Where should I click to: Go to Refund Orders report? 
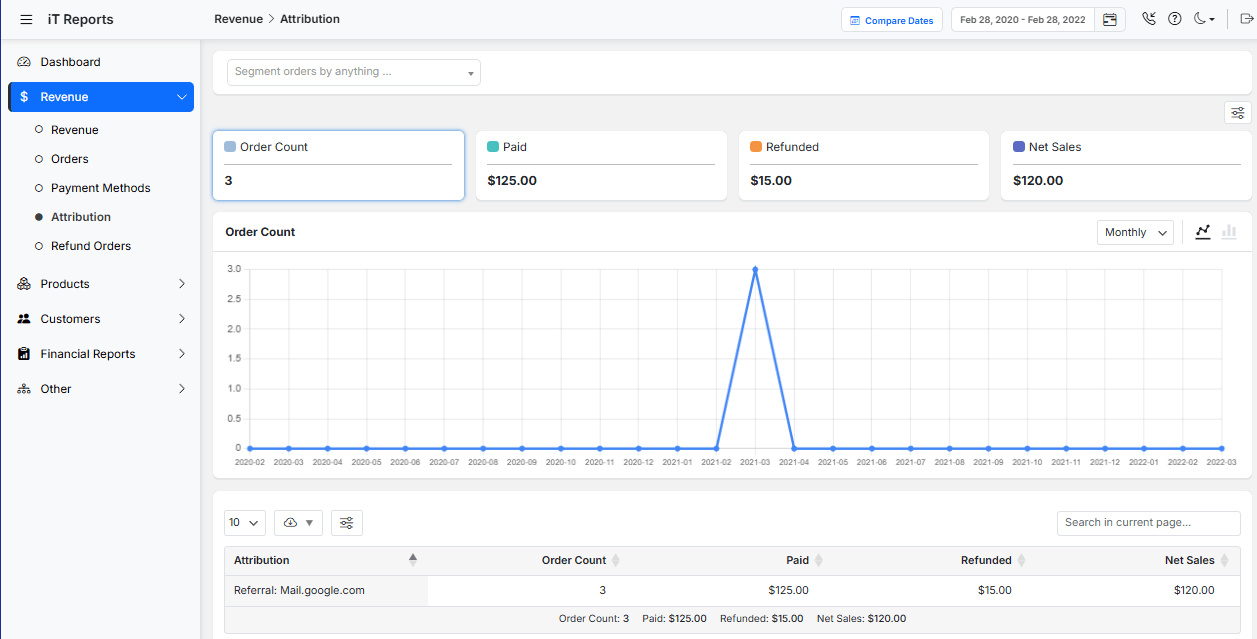coord(91,246)
